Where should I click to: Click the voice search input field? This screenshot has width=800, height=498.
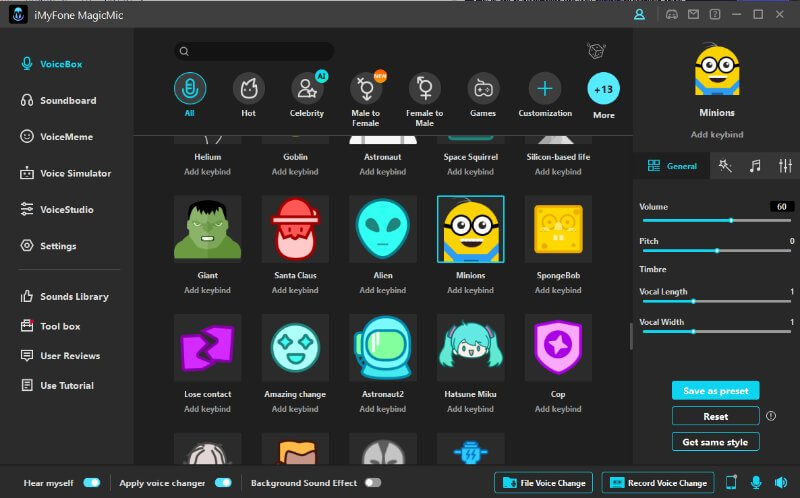click(x=254, y=51)
